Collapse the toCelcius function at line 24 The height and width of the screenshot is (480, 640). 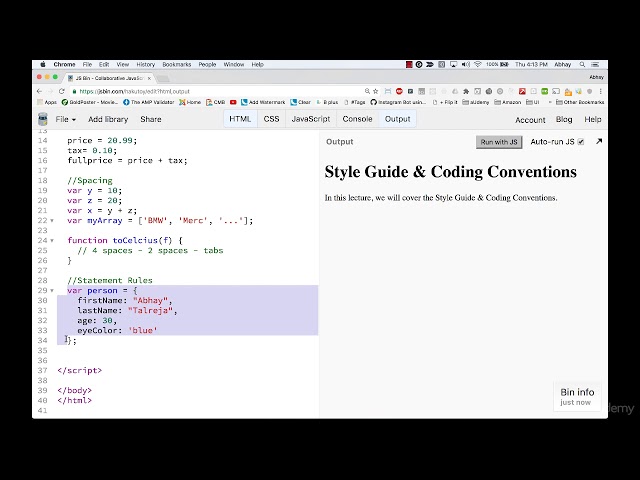tap(52, 241)
